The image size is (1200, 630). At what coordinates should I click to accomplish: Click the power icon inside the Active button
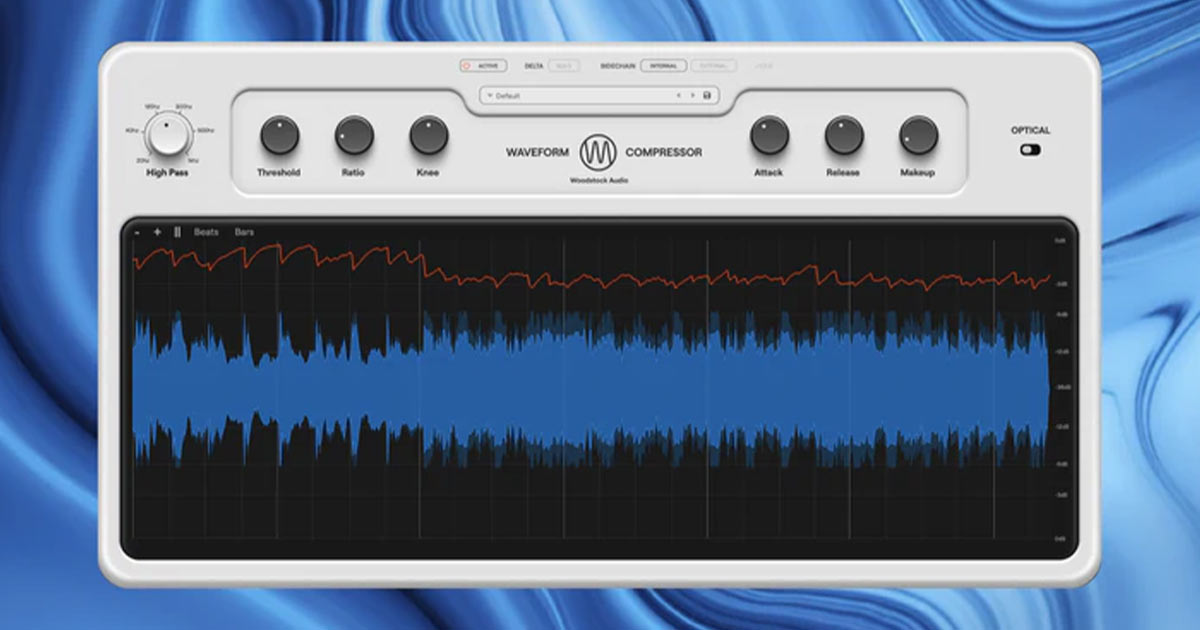pos(465,65)
